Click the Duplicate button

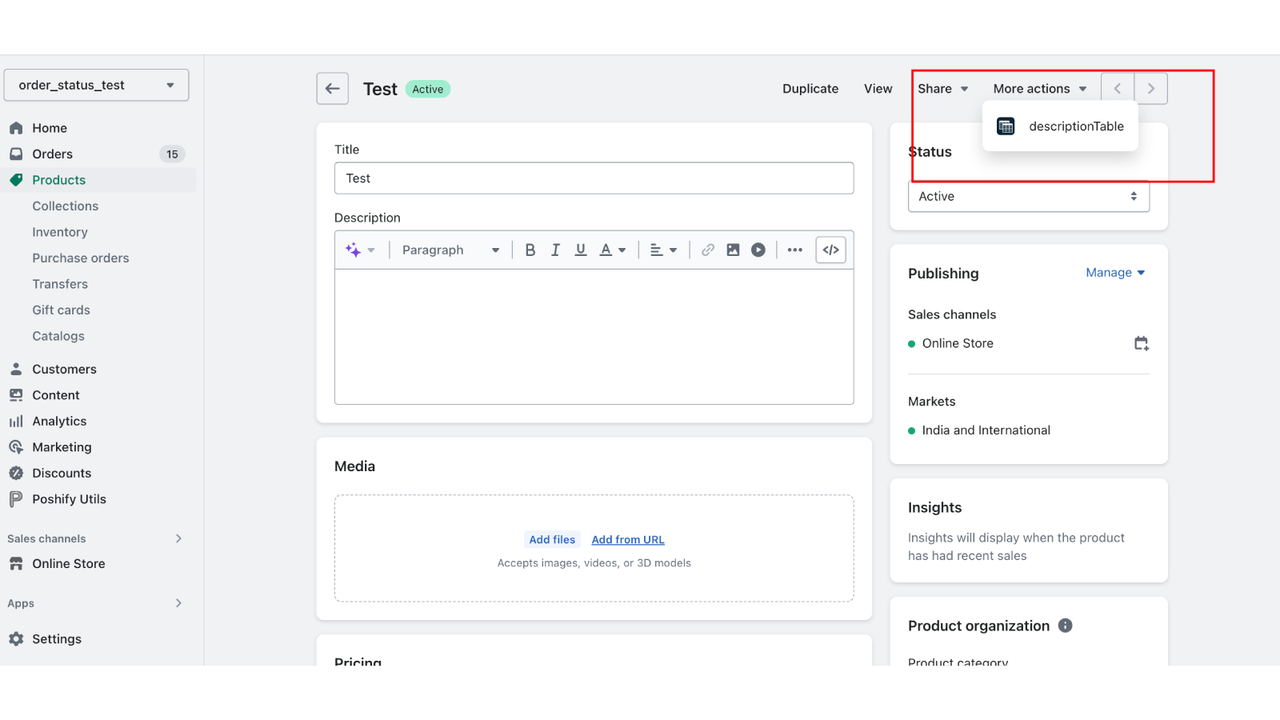click(x=810, y=88)
